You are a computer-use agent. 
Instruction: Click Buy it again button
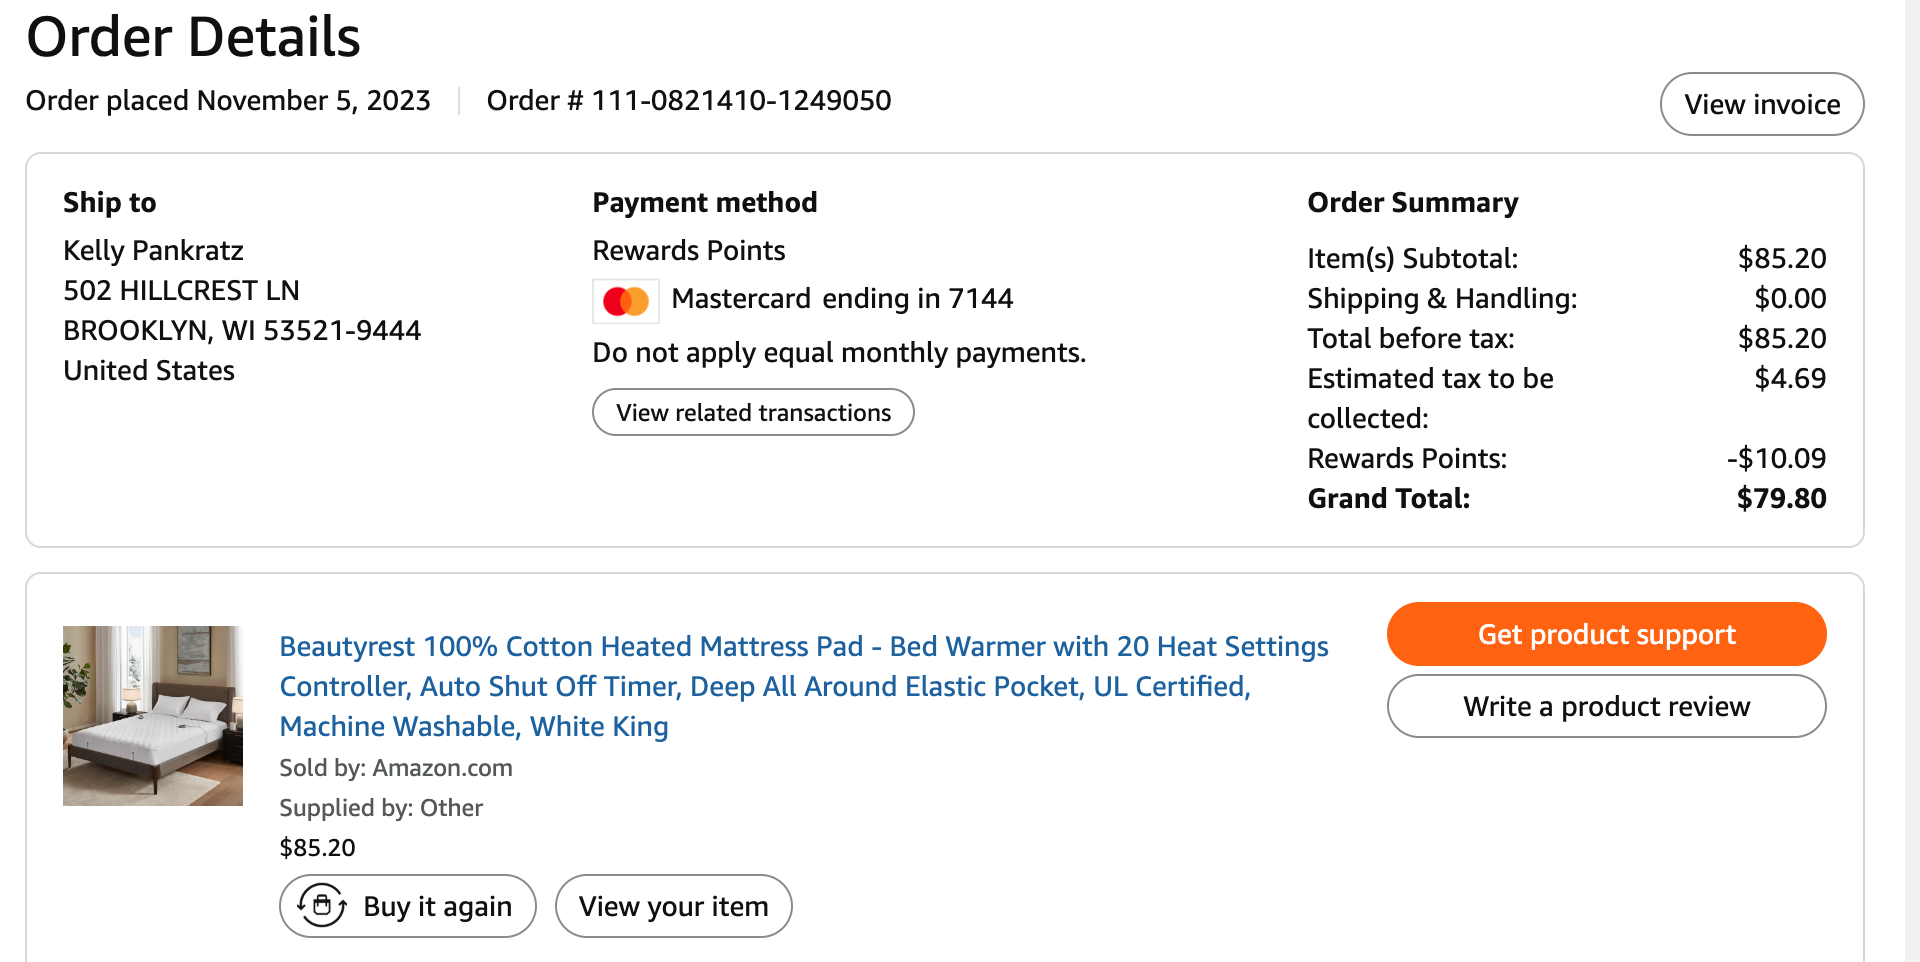point(408,906)
